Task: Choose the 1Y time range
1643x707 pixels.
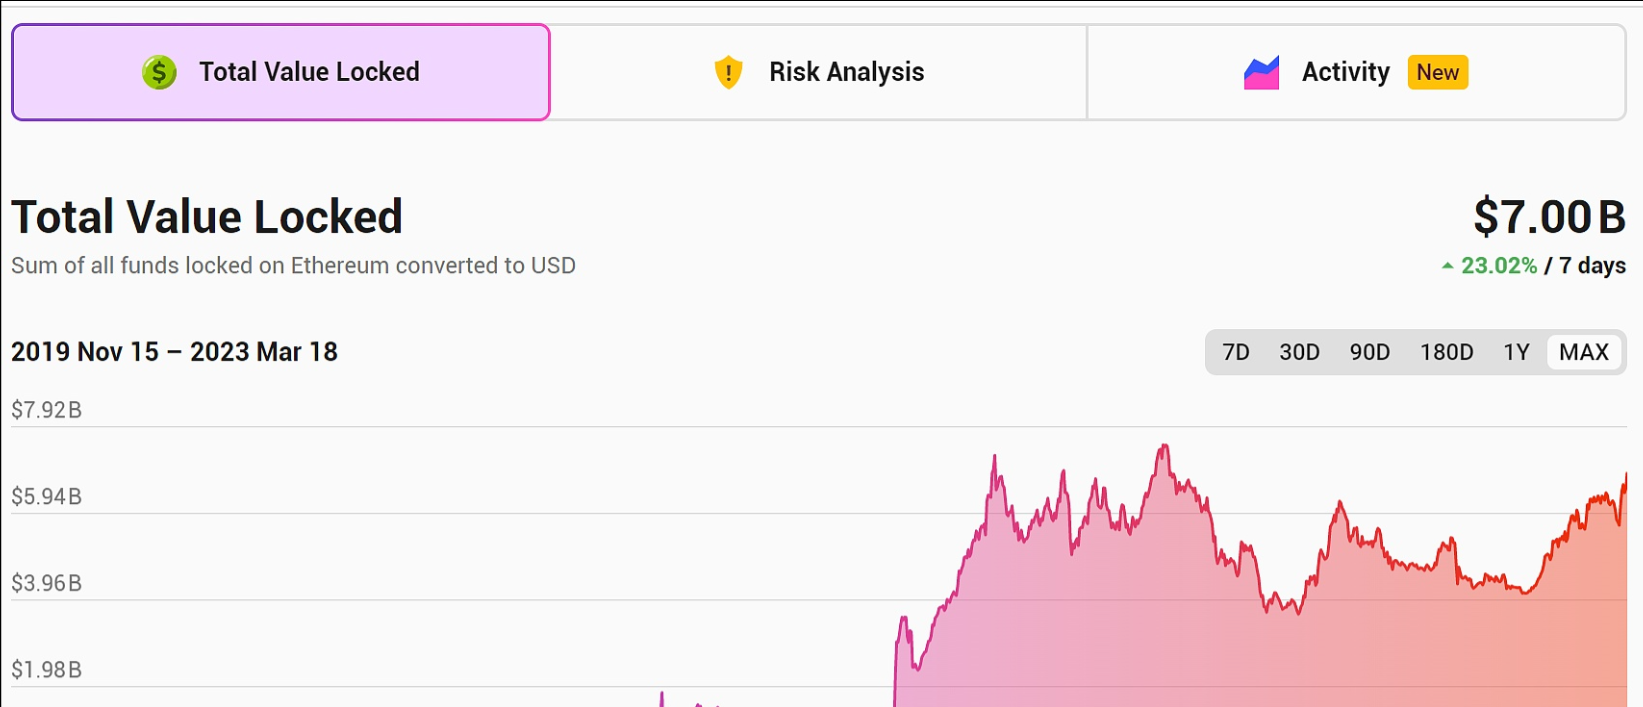Action: (1516, 352)
